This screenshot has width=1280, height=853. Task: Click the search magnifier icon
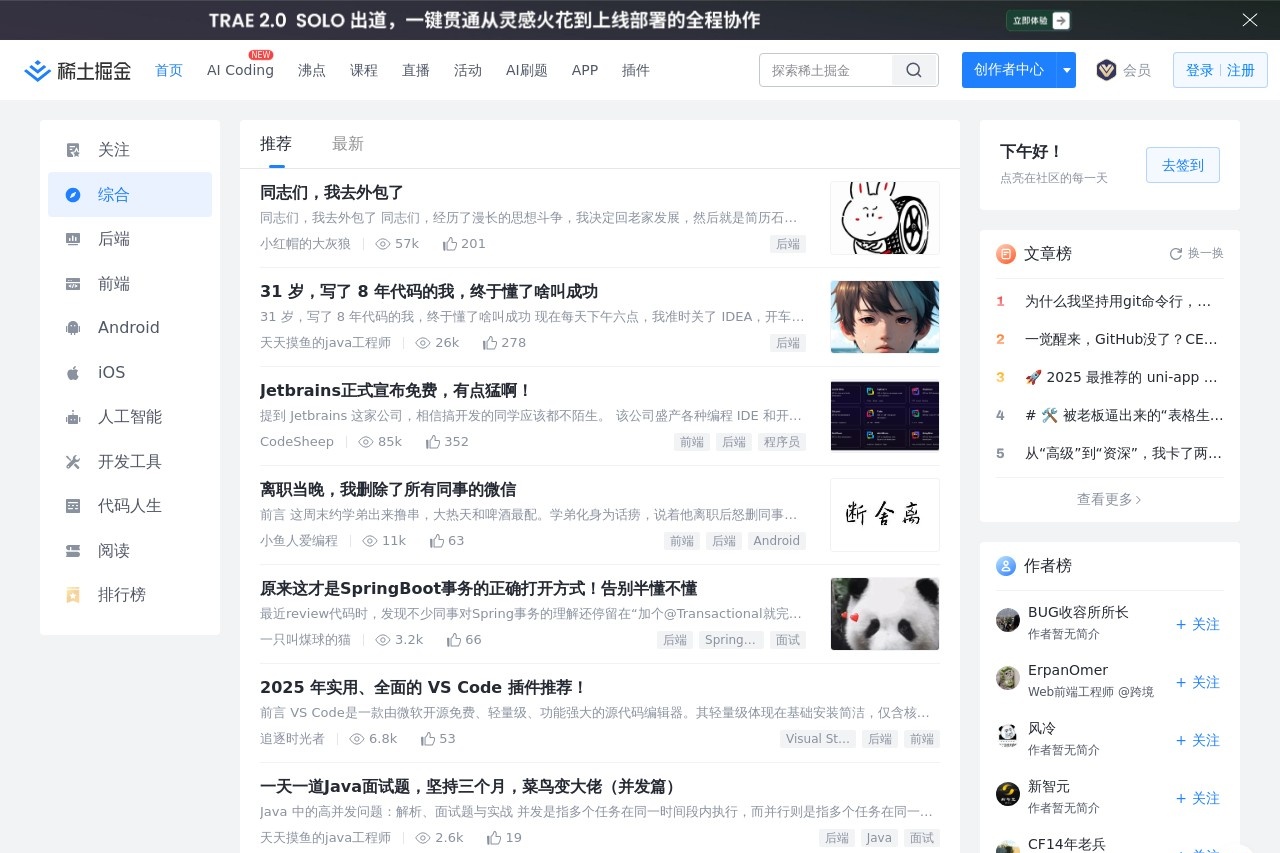pos(914,70)
